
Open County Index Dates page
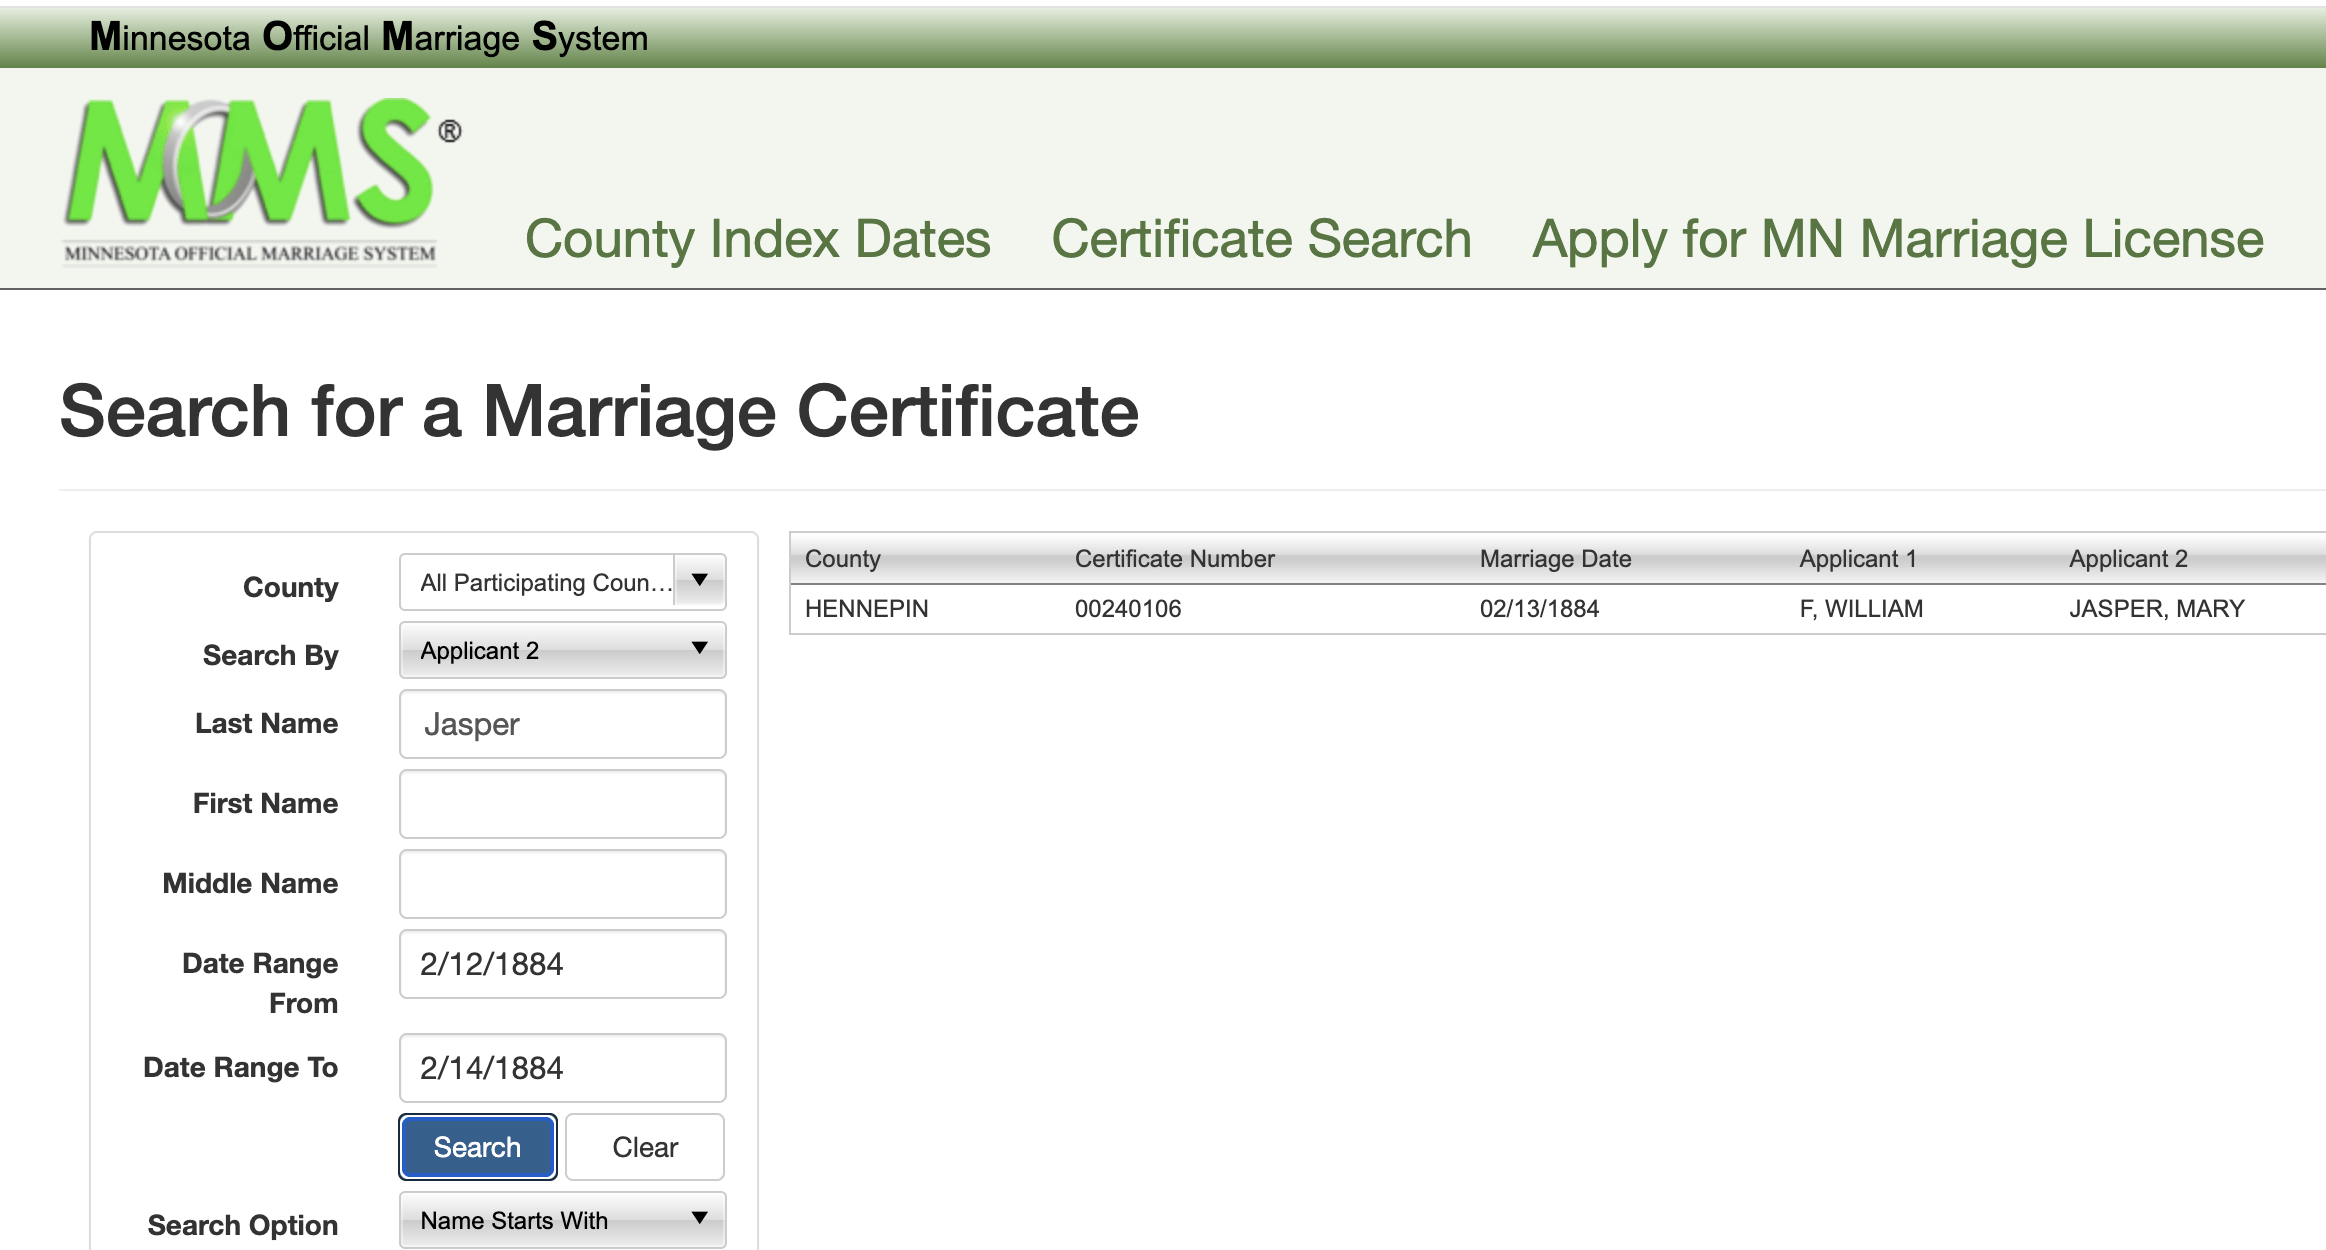(757, 239)
